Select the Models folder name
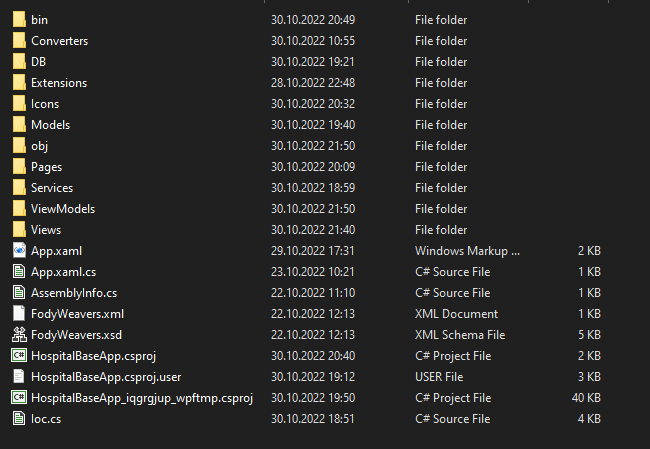This screenshot has height=449, width=650. pos(50,125)
